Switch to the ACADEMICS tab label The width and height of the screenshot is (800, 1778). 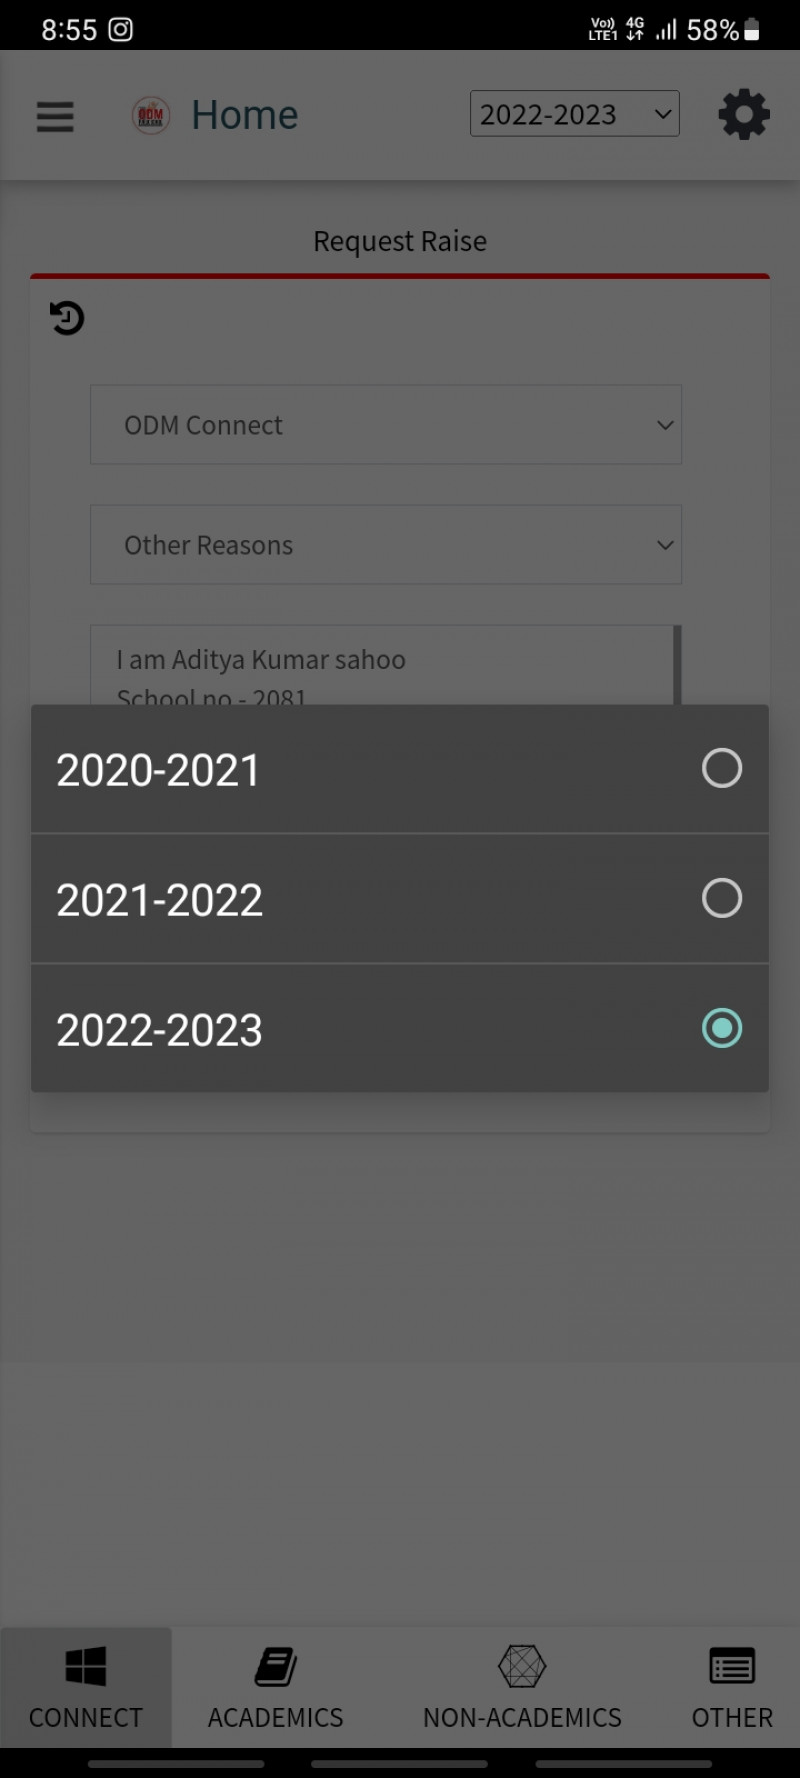pyautogui.click(x=276, y=1717)
